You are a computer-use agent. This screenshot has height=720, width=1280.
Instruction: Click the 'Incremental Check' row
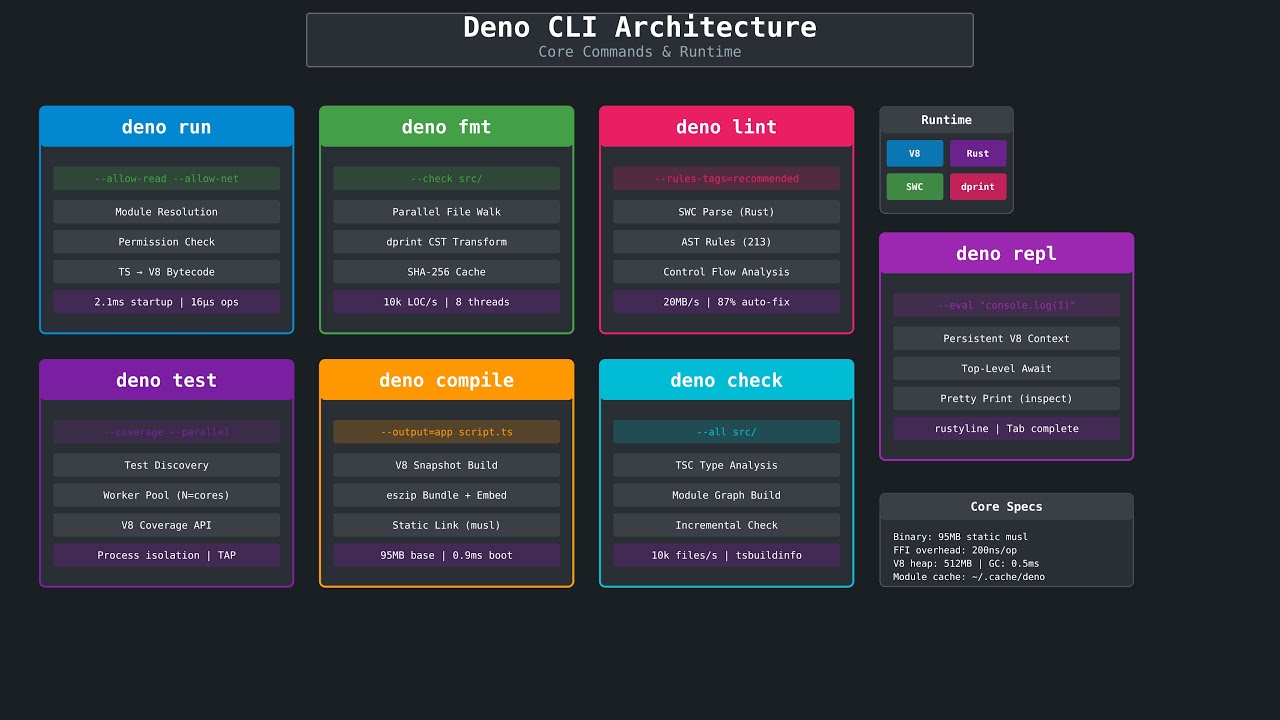coord(727,525)
